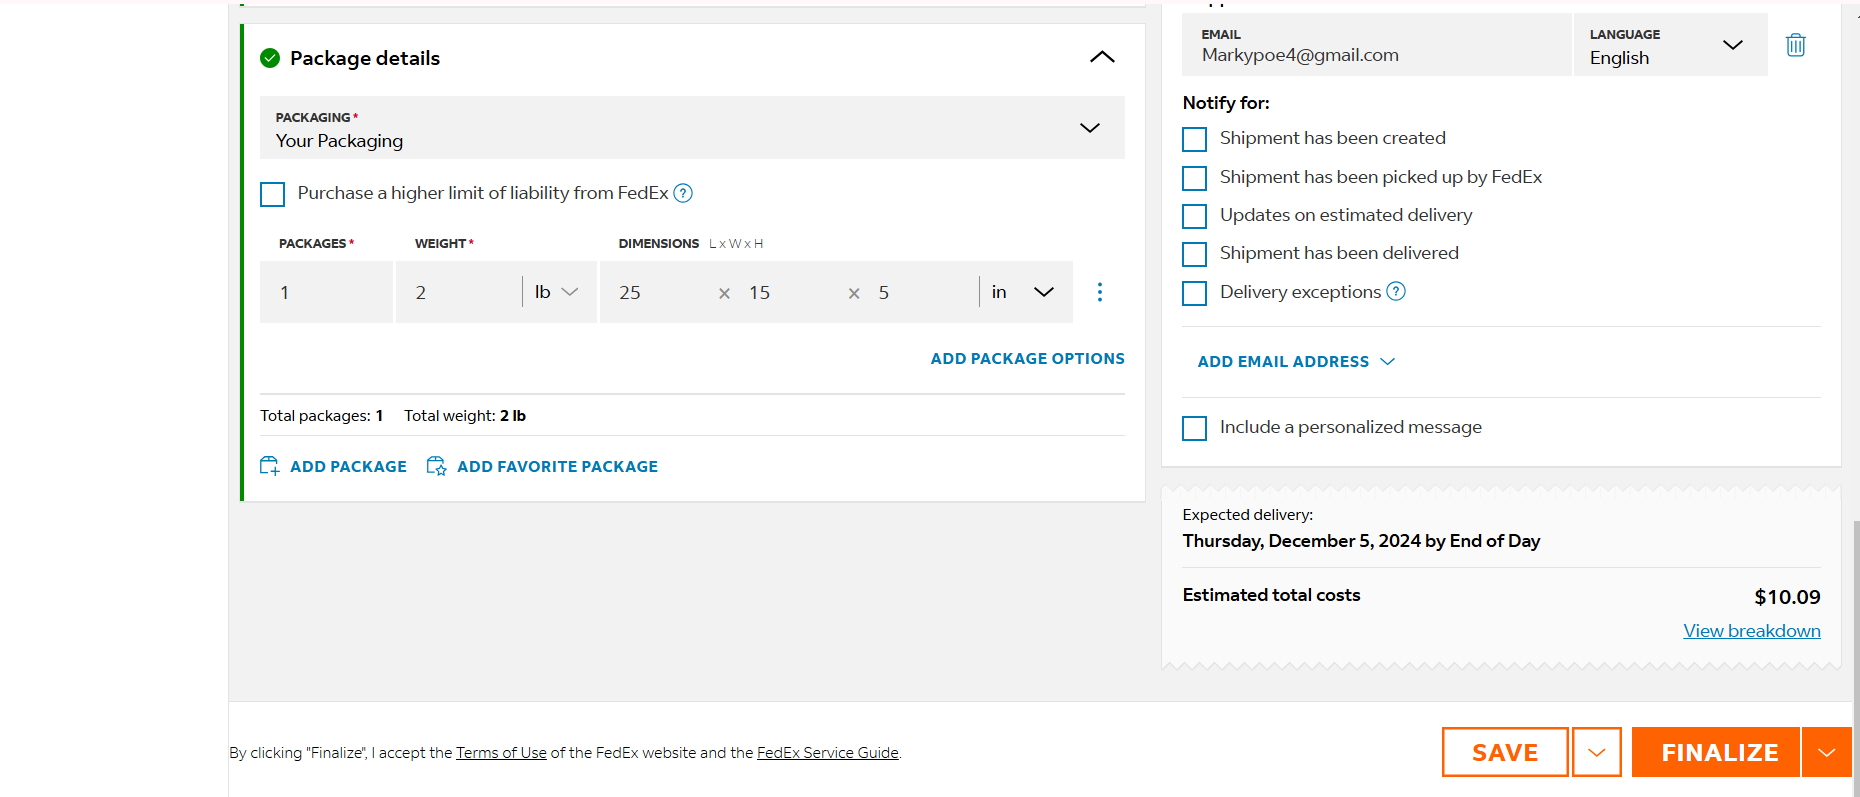Click the Add Package icon

click(270, 466)
